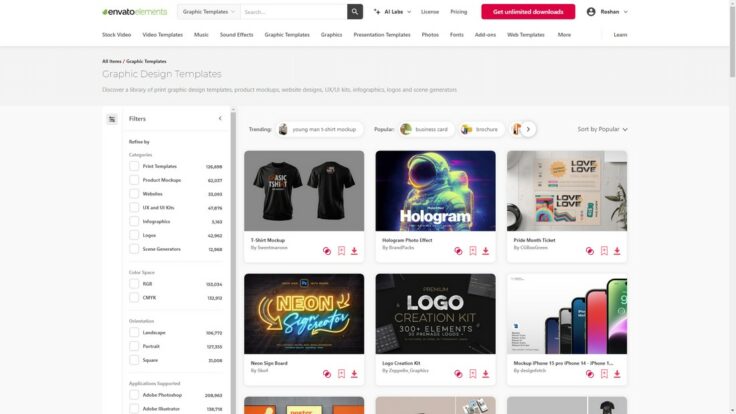Image resolution: width=736 pixels, height=414 pixels.
Task: Open Video Templates in navigation
Action: click(162, 35)
